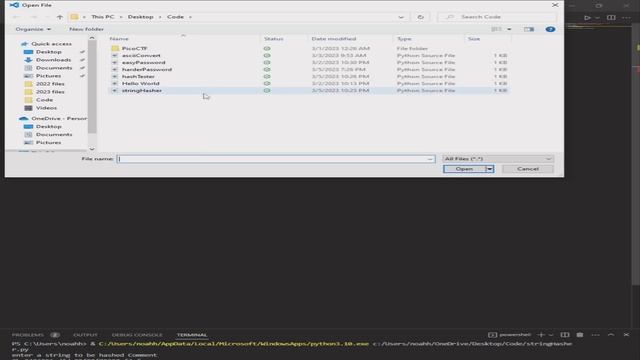Create a New folder
Image resolution: width=640 pixels, height=360 pixels.
(x=86, y=29)
